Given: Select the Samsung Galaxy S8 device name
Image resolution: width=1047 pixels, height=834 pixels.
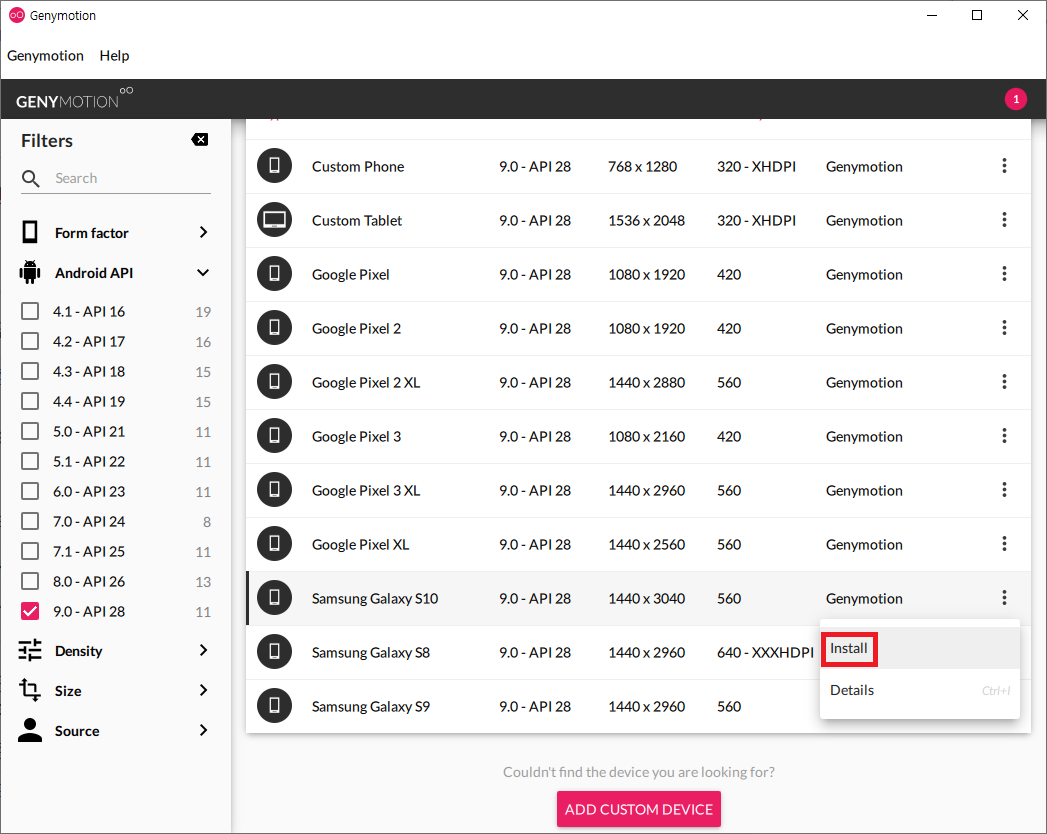Looking at the screenshot, I should 371,652.
